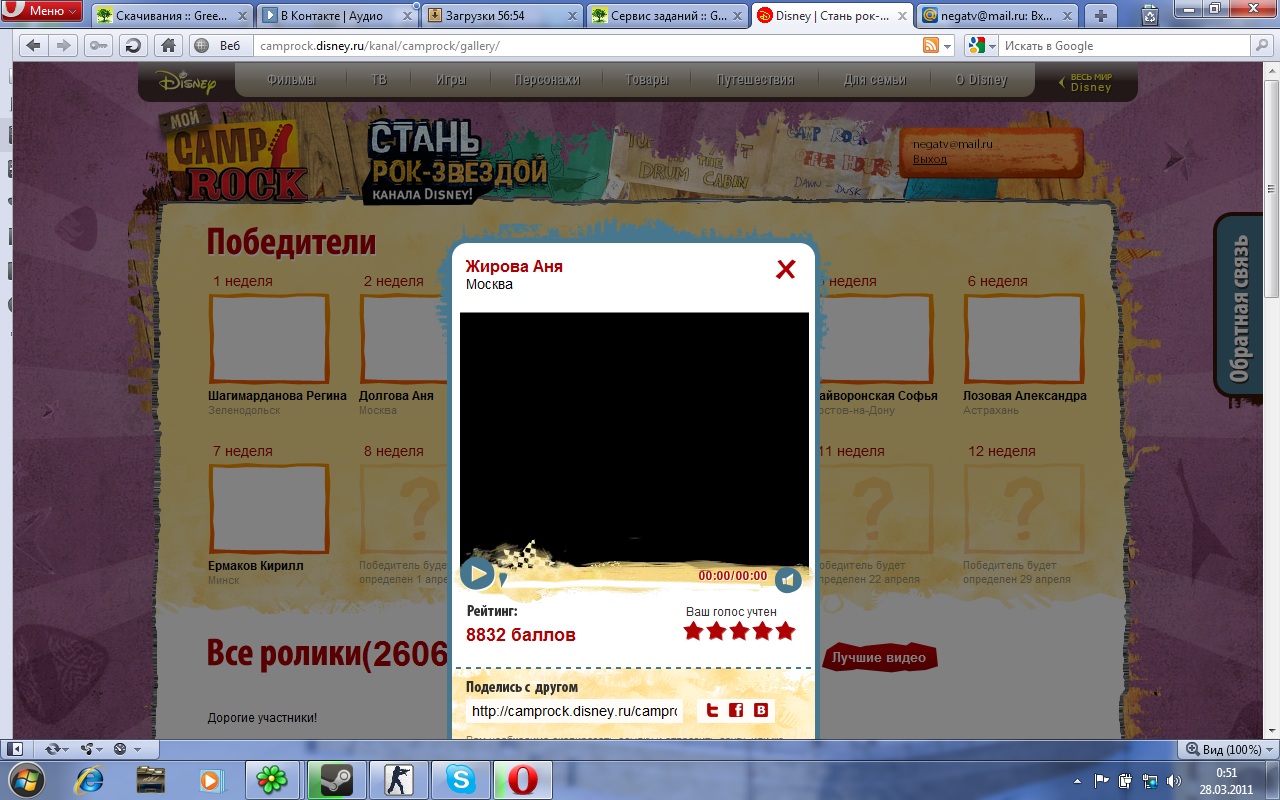1280x800 pixels.
Task: Open the Opera Turbo dropdown
Action: (x=125, y=749)
